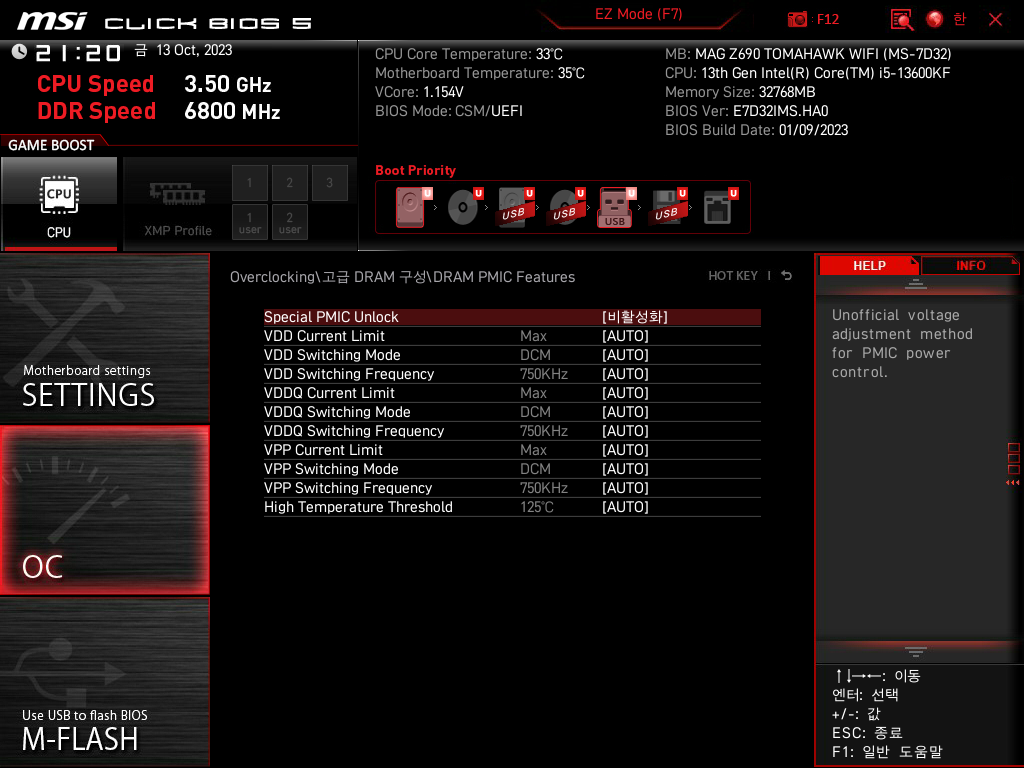Select XMP profile 3 button
1024x768 pixels.
coord(329,183)
